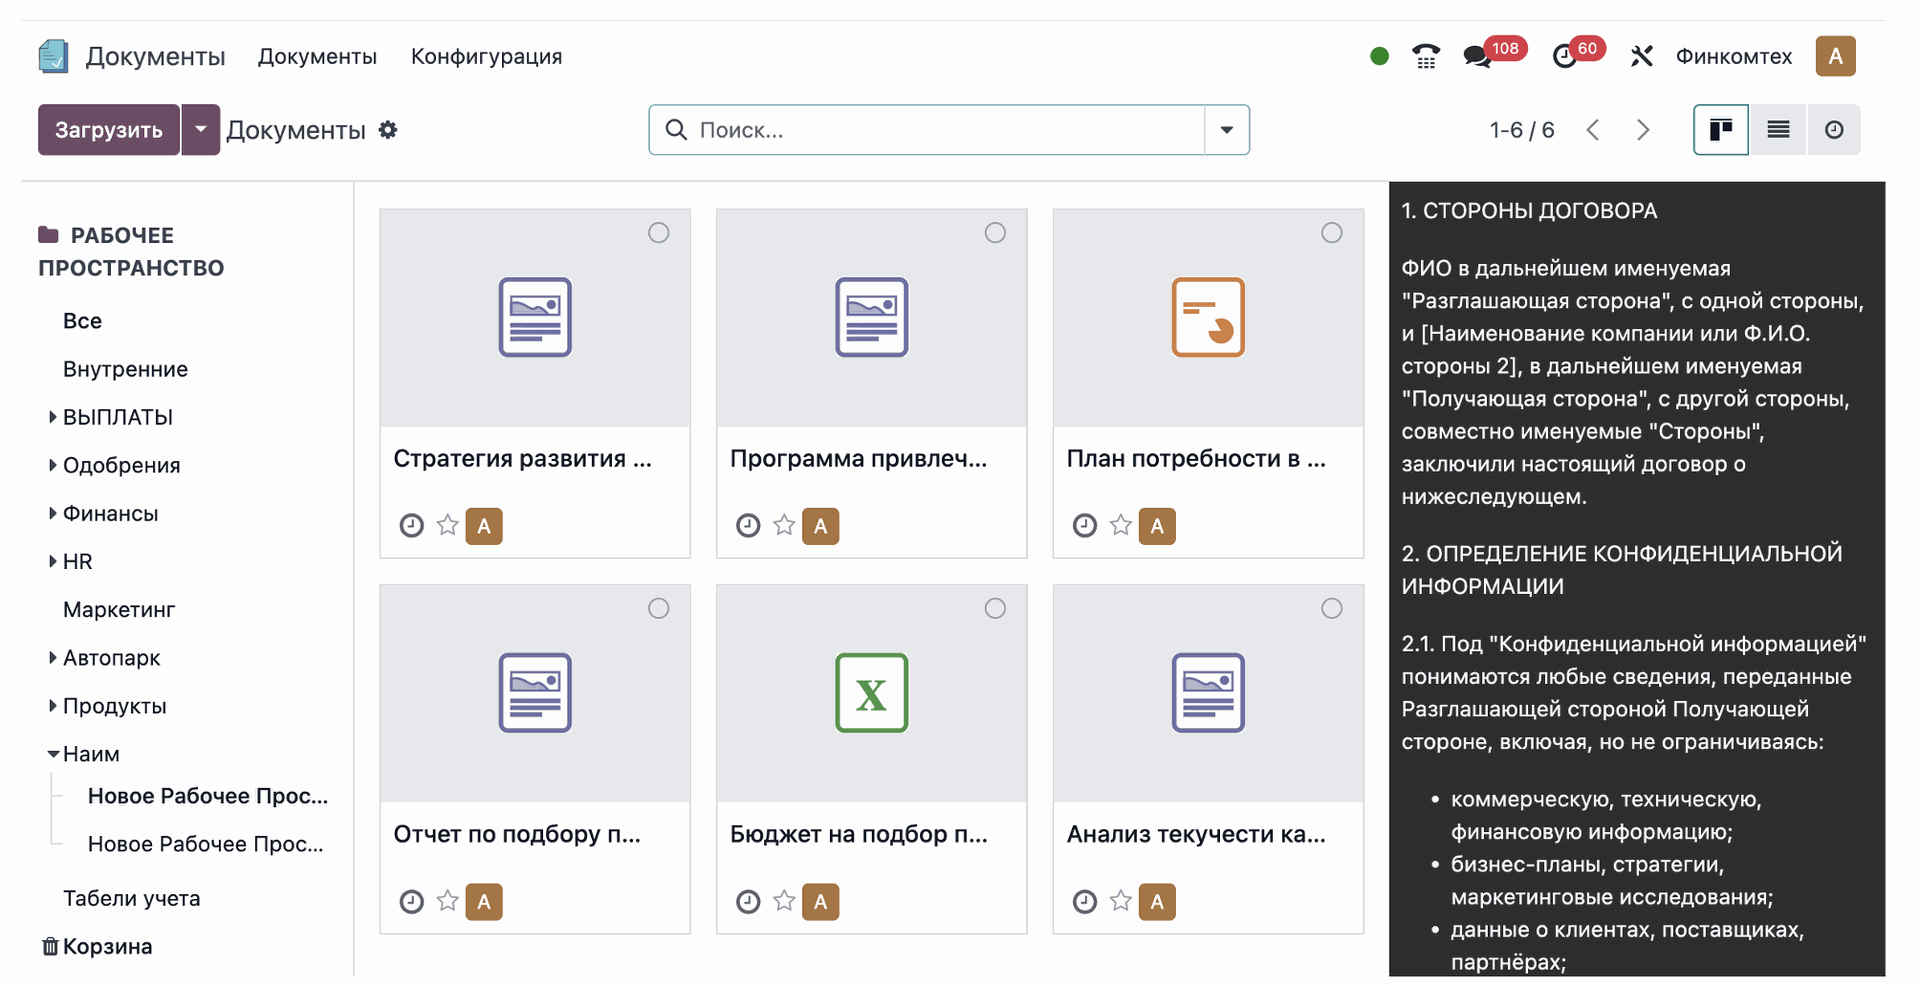Select the 'План потребности' document circle
Screen dimensions: 1920x987
[x=1331, y=233]
